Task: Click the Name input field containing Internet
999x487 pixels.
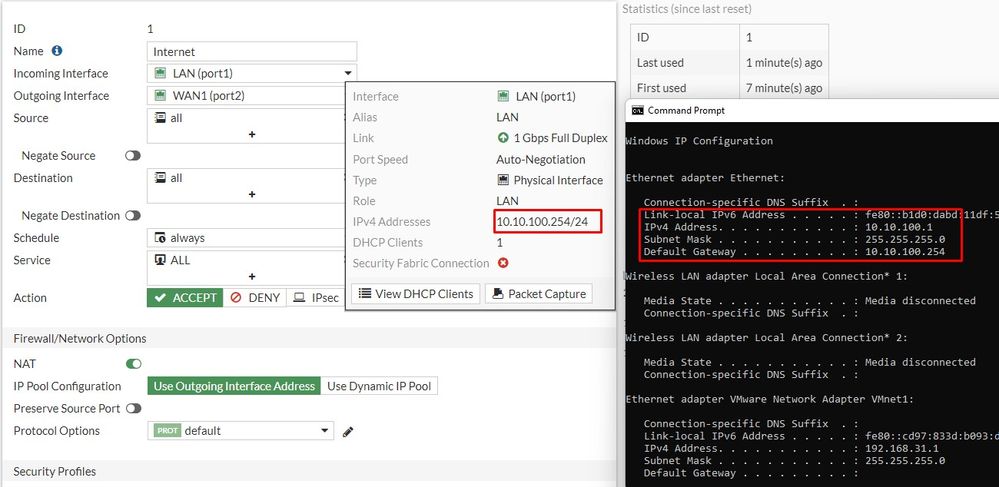Action: point(252,52)
